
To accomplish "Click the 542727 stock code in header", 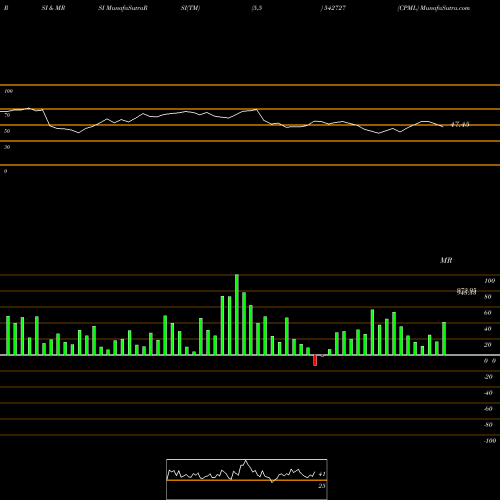I will [334, 8].
